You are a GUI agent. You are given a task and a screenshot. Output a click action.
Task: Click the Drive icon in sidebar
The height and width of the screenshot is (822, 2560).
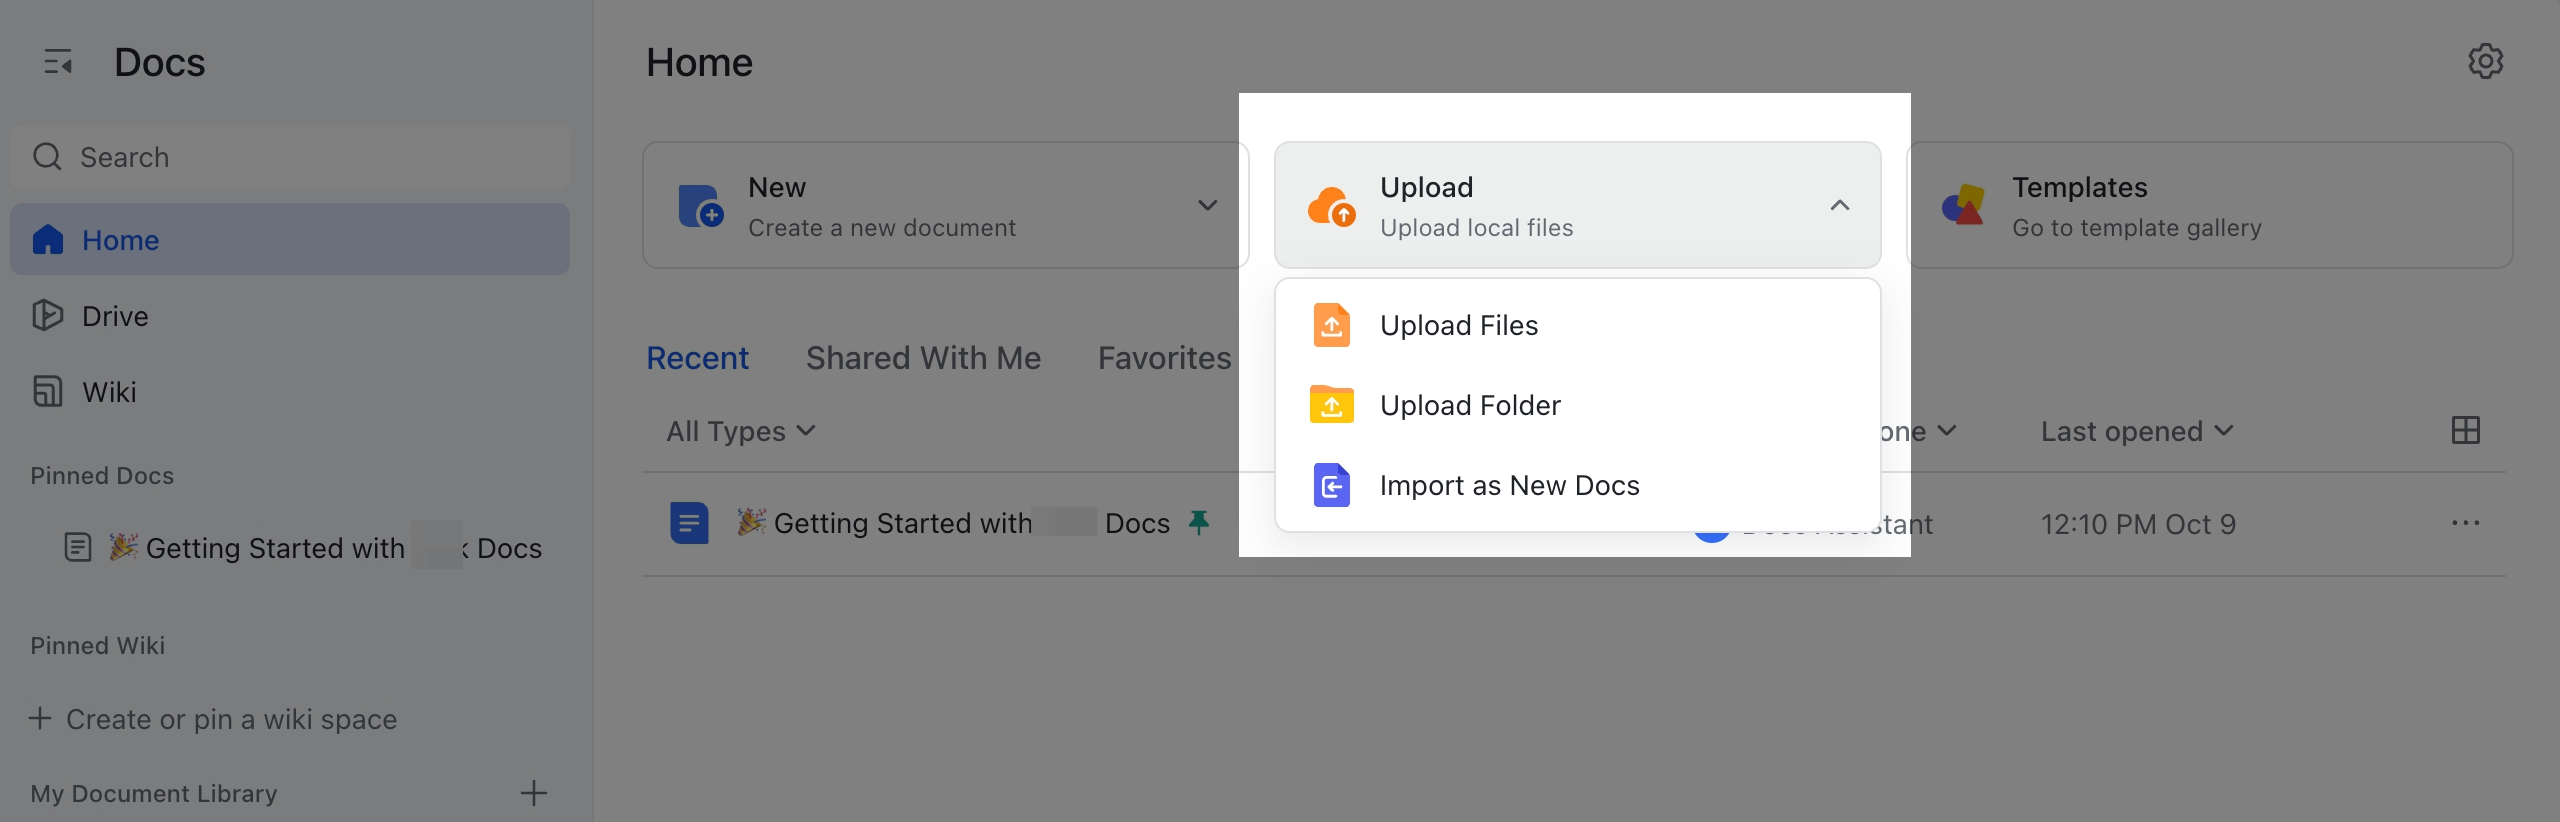pyautogui.click(x=48, y=316)
